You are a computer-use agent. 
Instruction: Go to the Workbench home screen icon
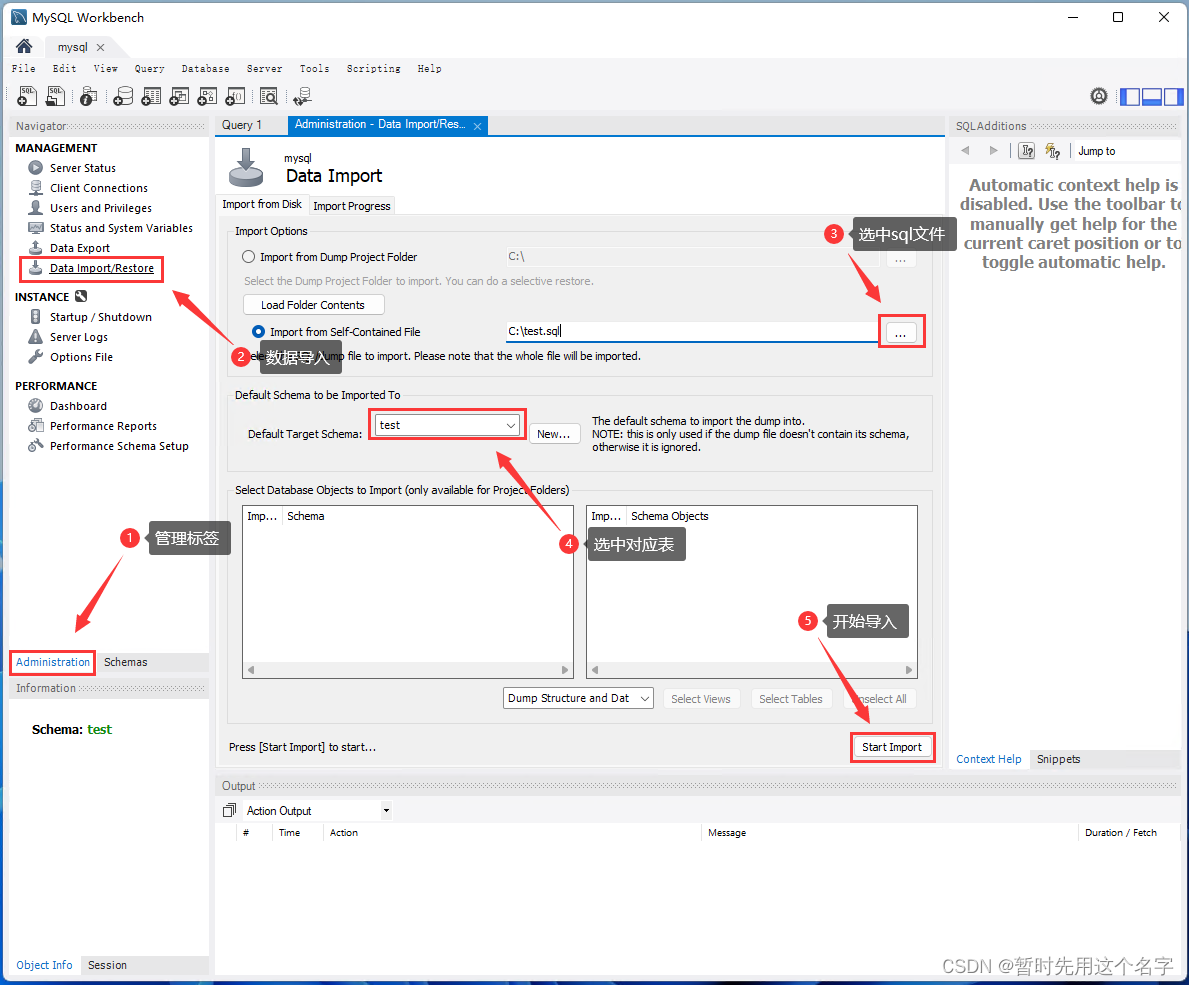[x=24, y=46]
